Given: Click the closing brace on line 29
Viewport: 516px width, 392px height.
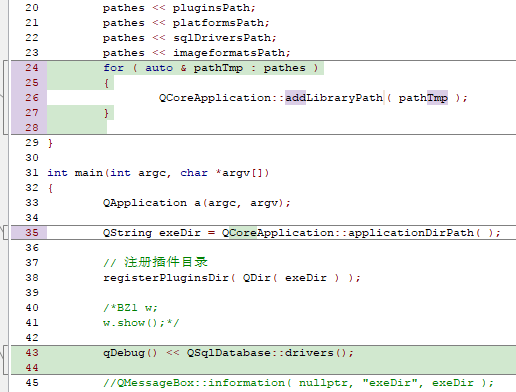Looking at the screenshot, I should point(50,143).
